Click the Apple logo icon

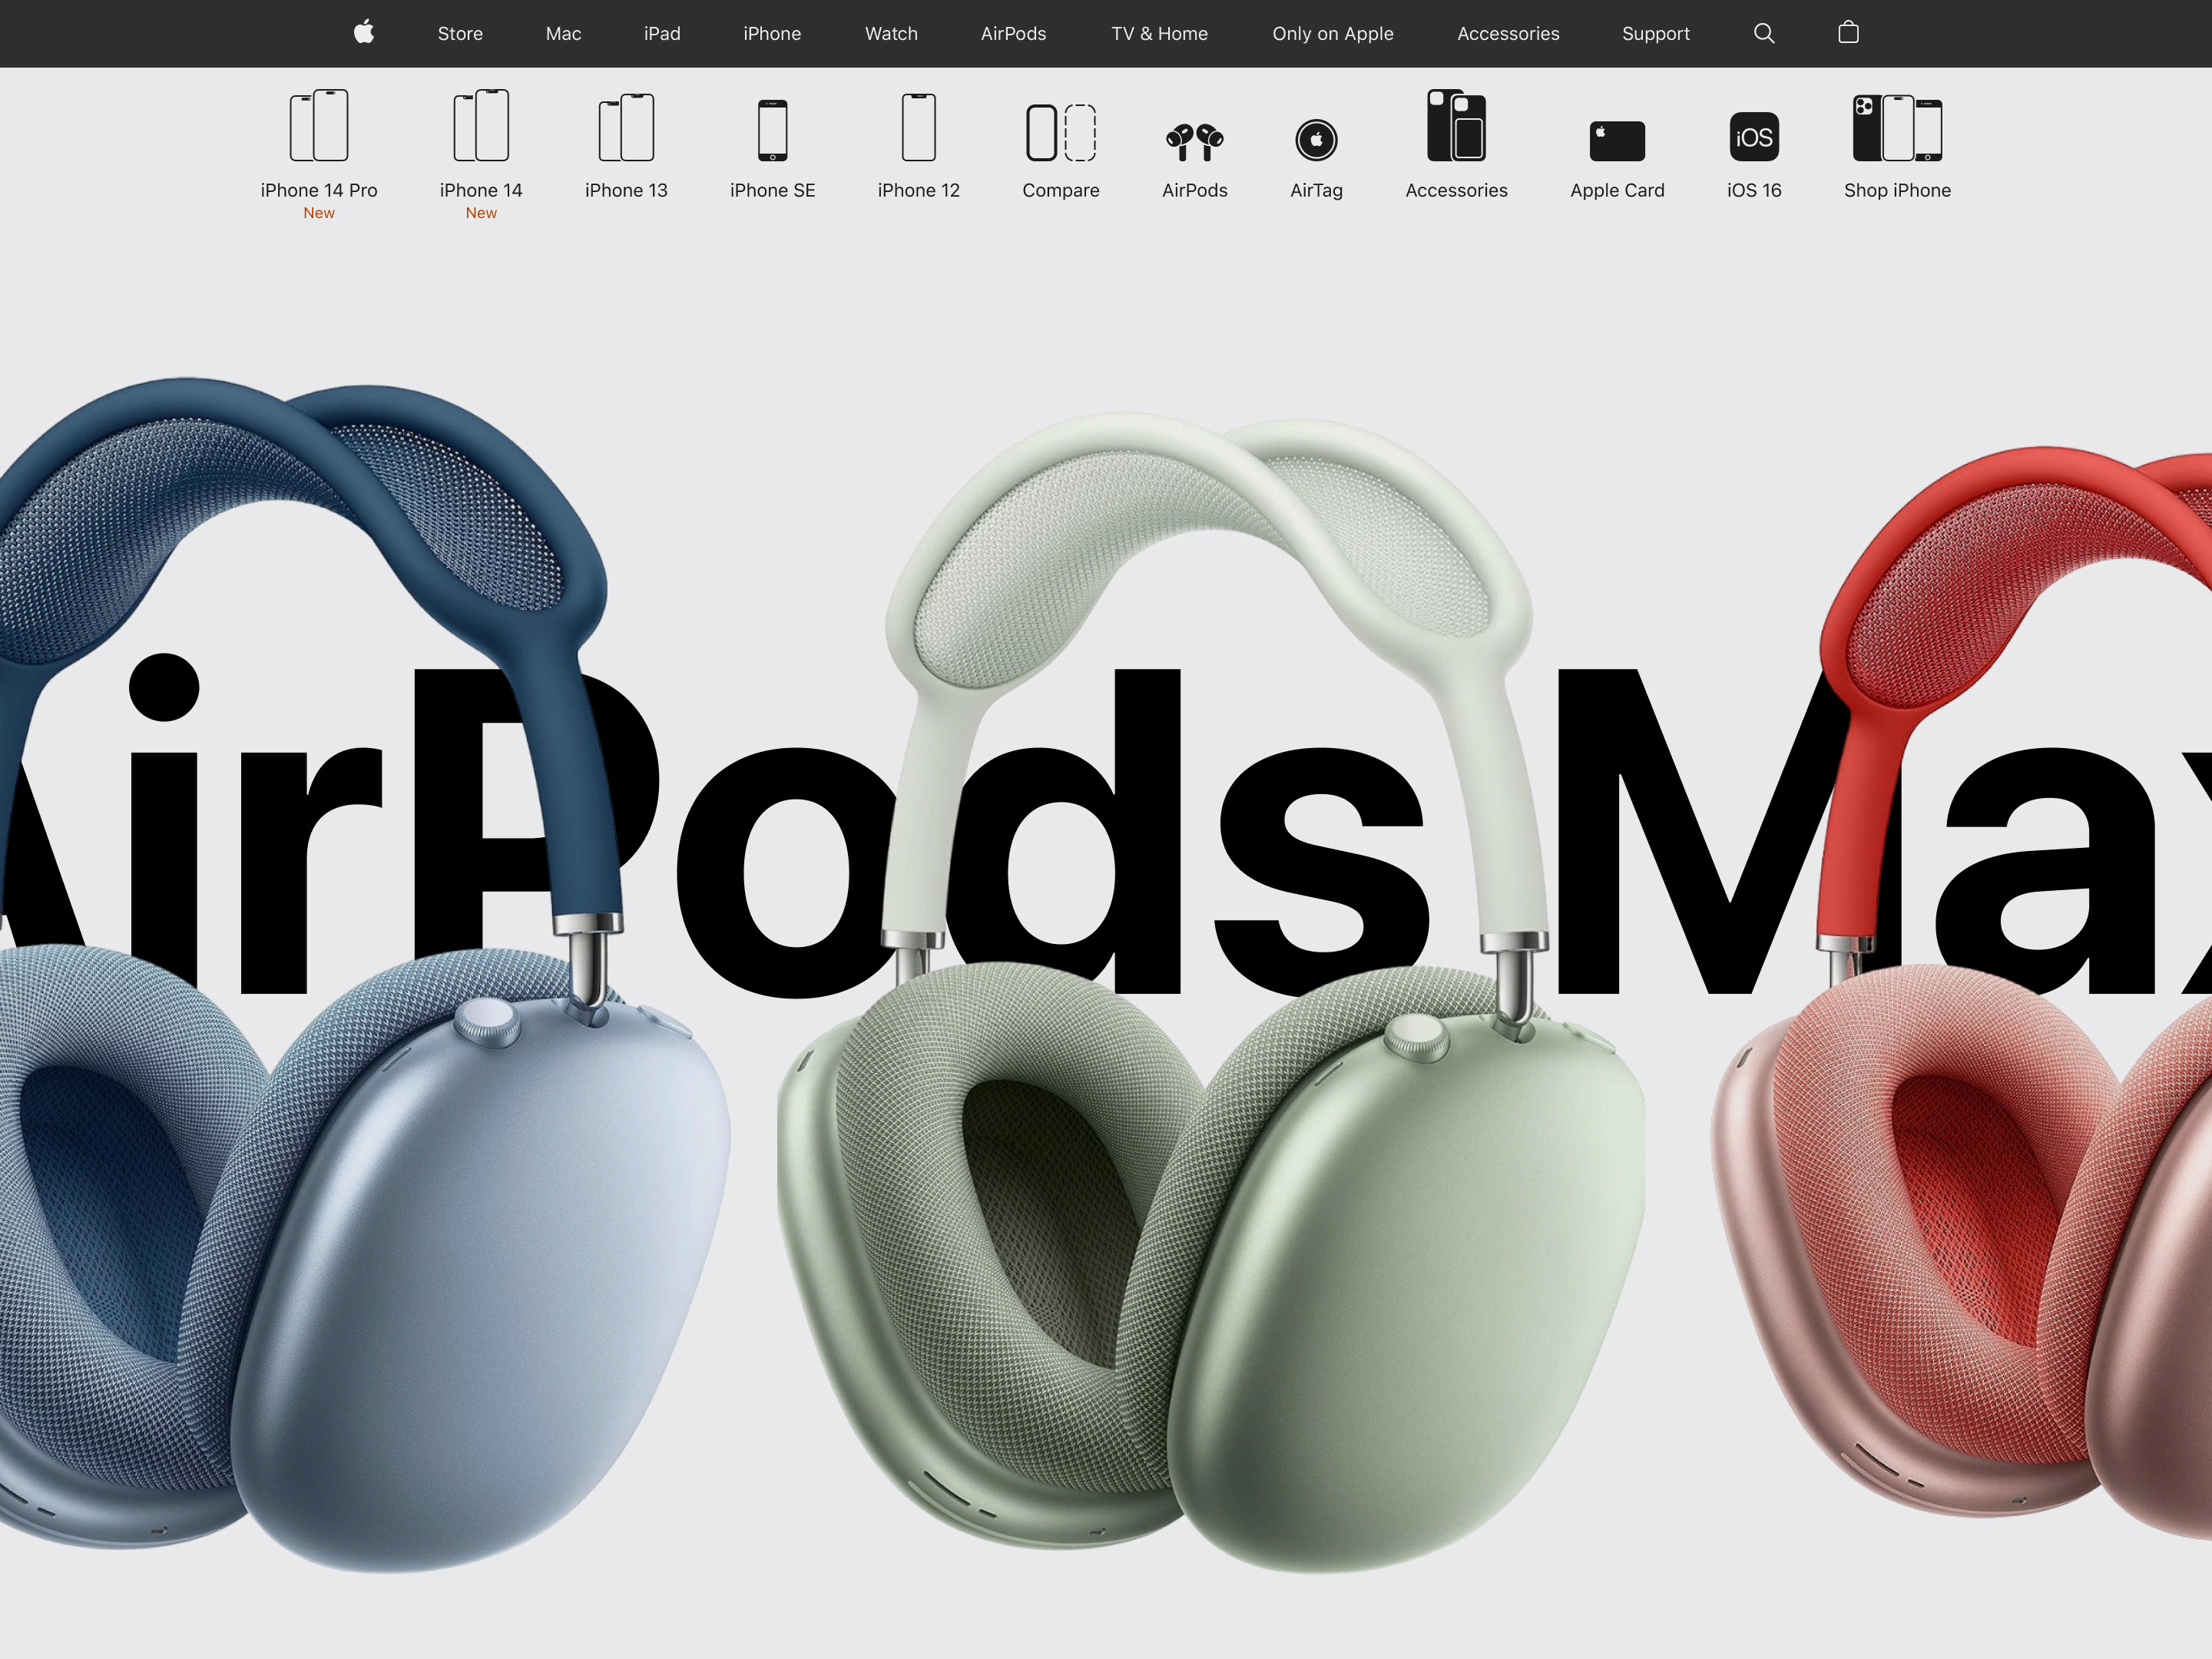coord(364,32)
